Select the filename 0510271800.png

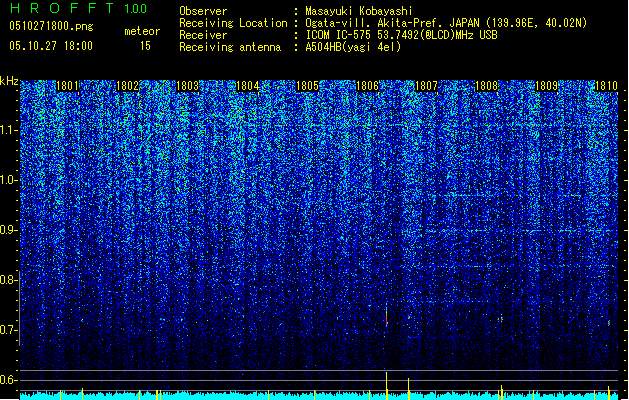51,26
